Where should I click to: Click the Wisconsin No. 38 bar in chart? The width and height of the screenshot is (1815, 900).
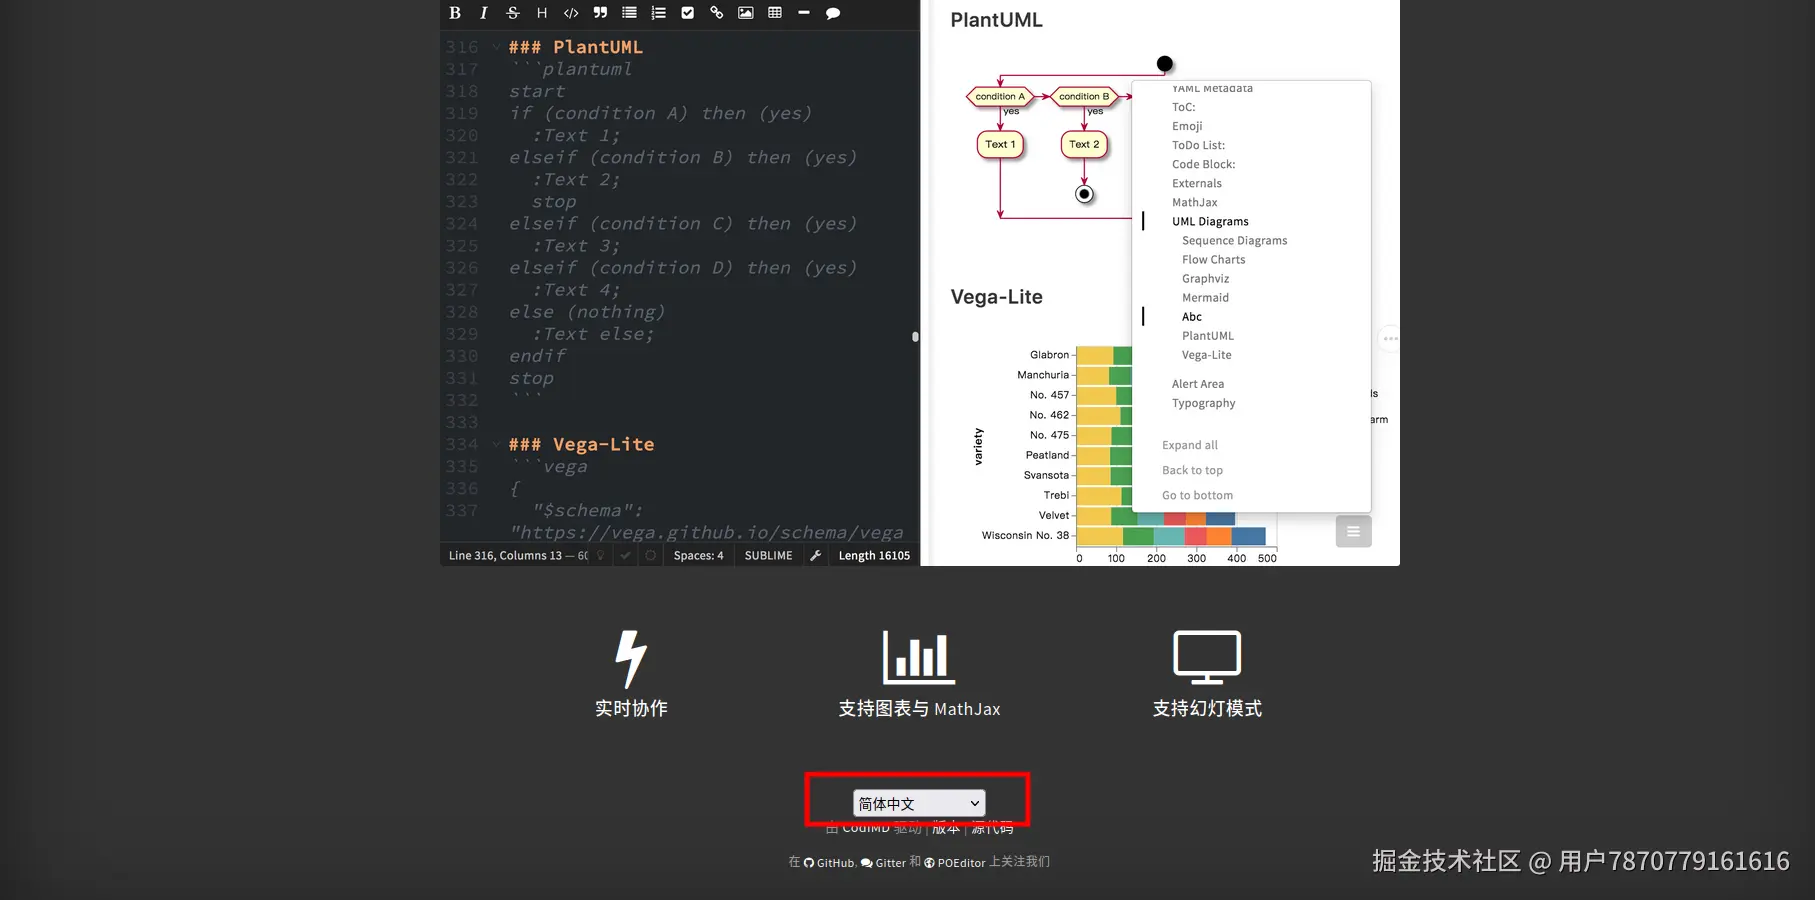pos(1170,535)
